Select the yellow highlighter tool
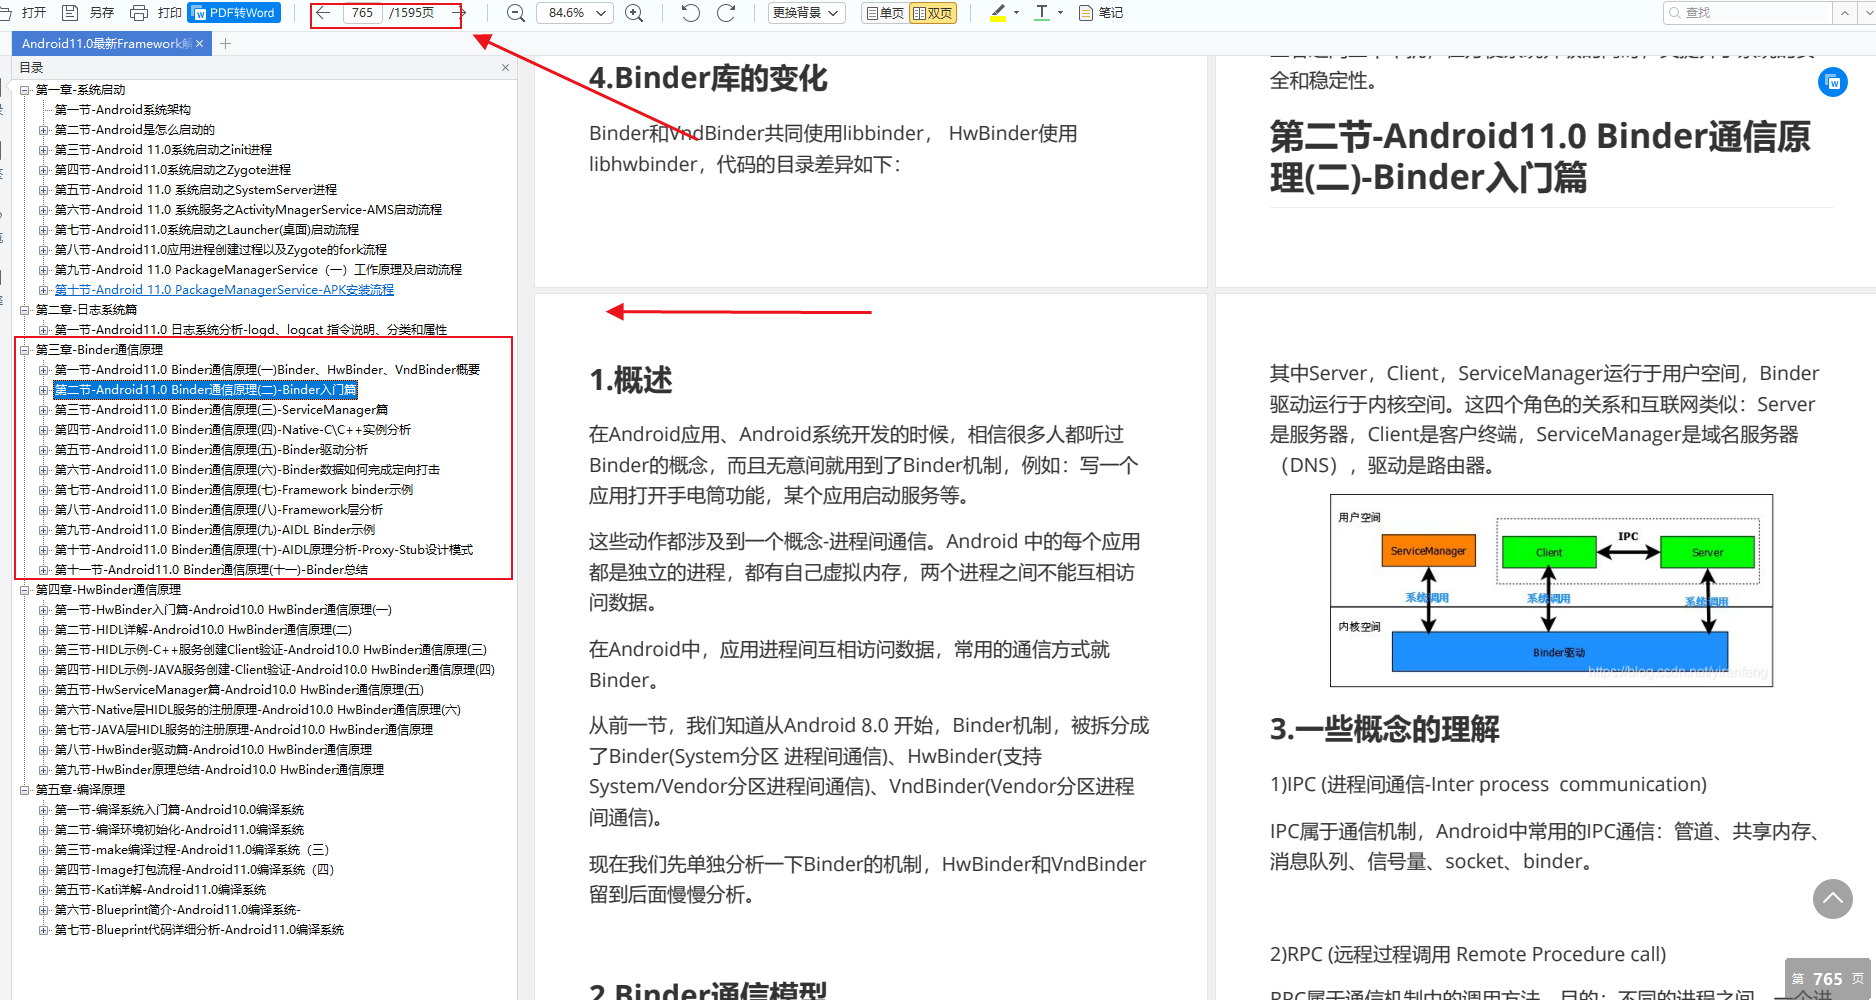This screenshot has height=1000, width=1876. click(998, 13)
